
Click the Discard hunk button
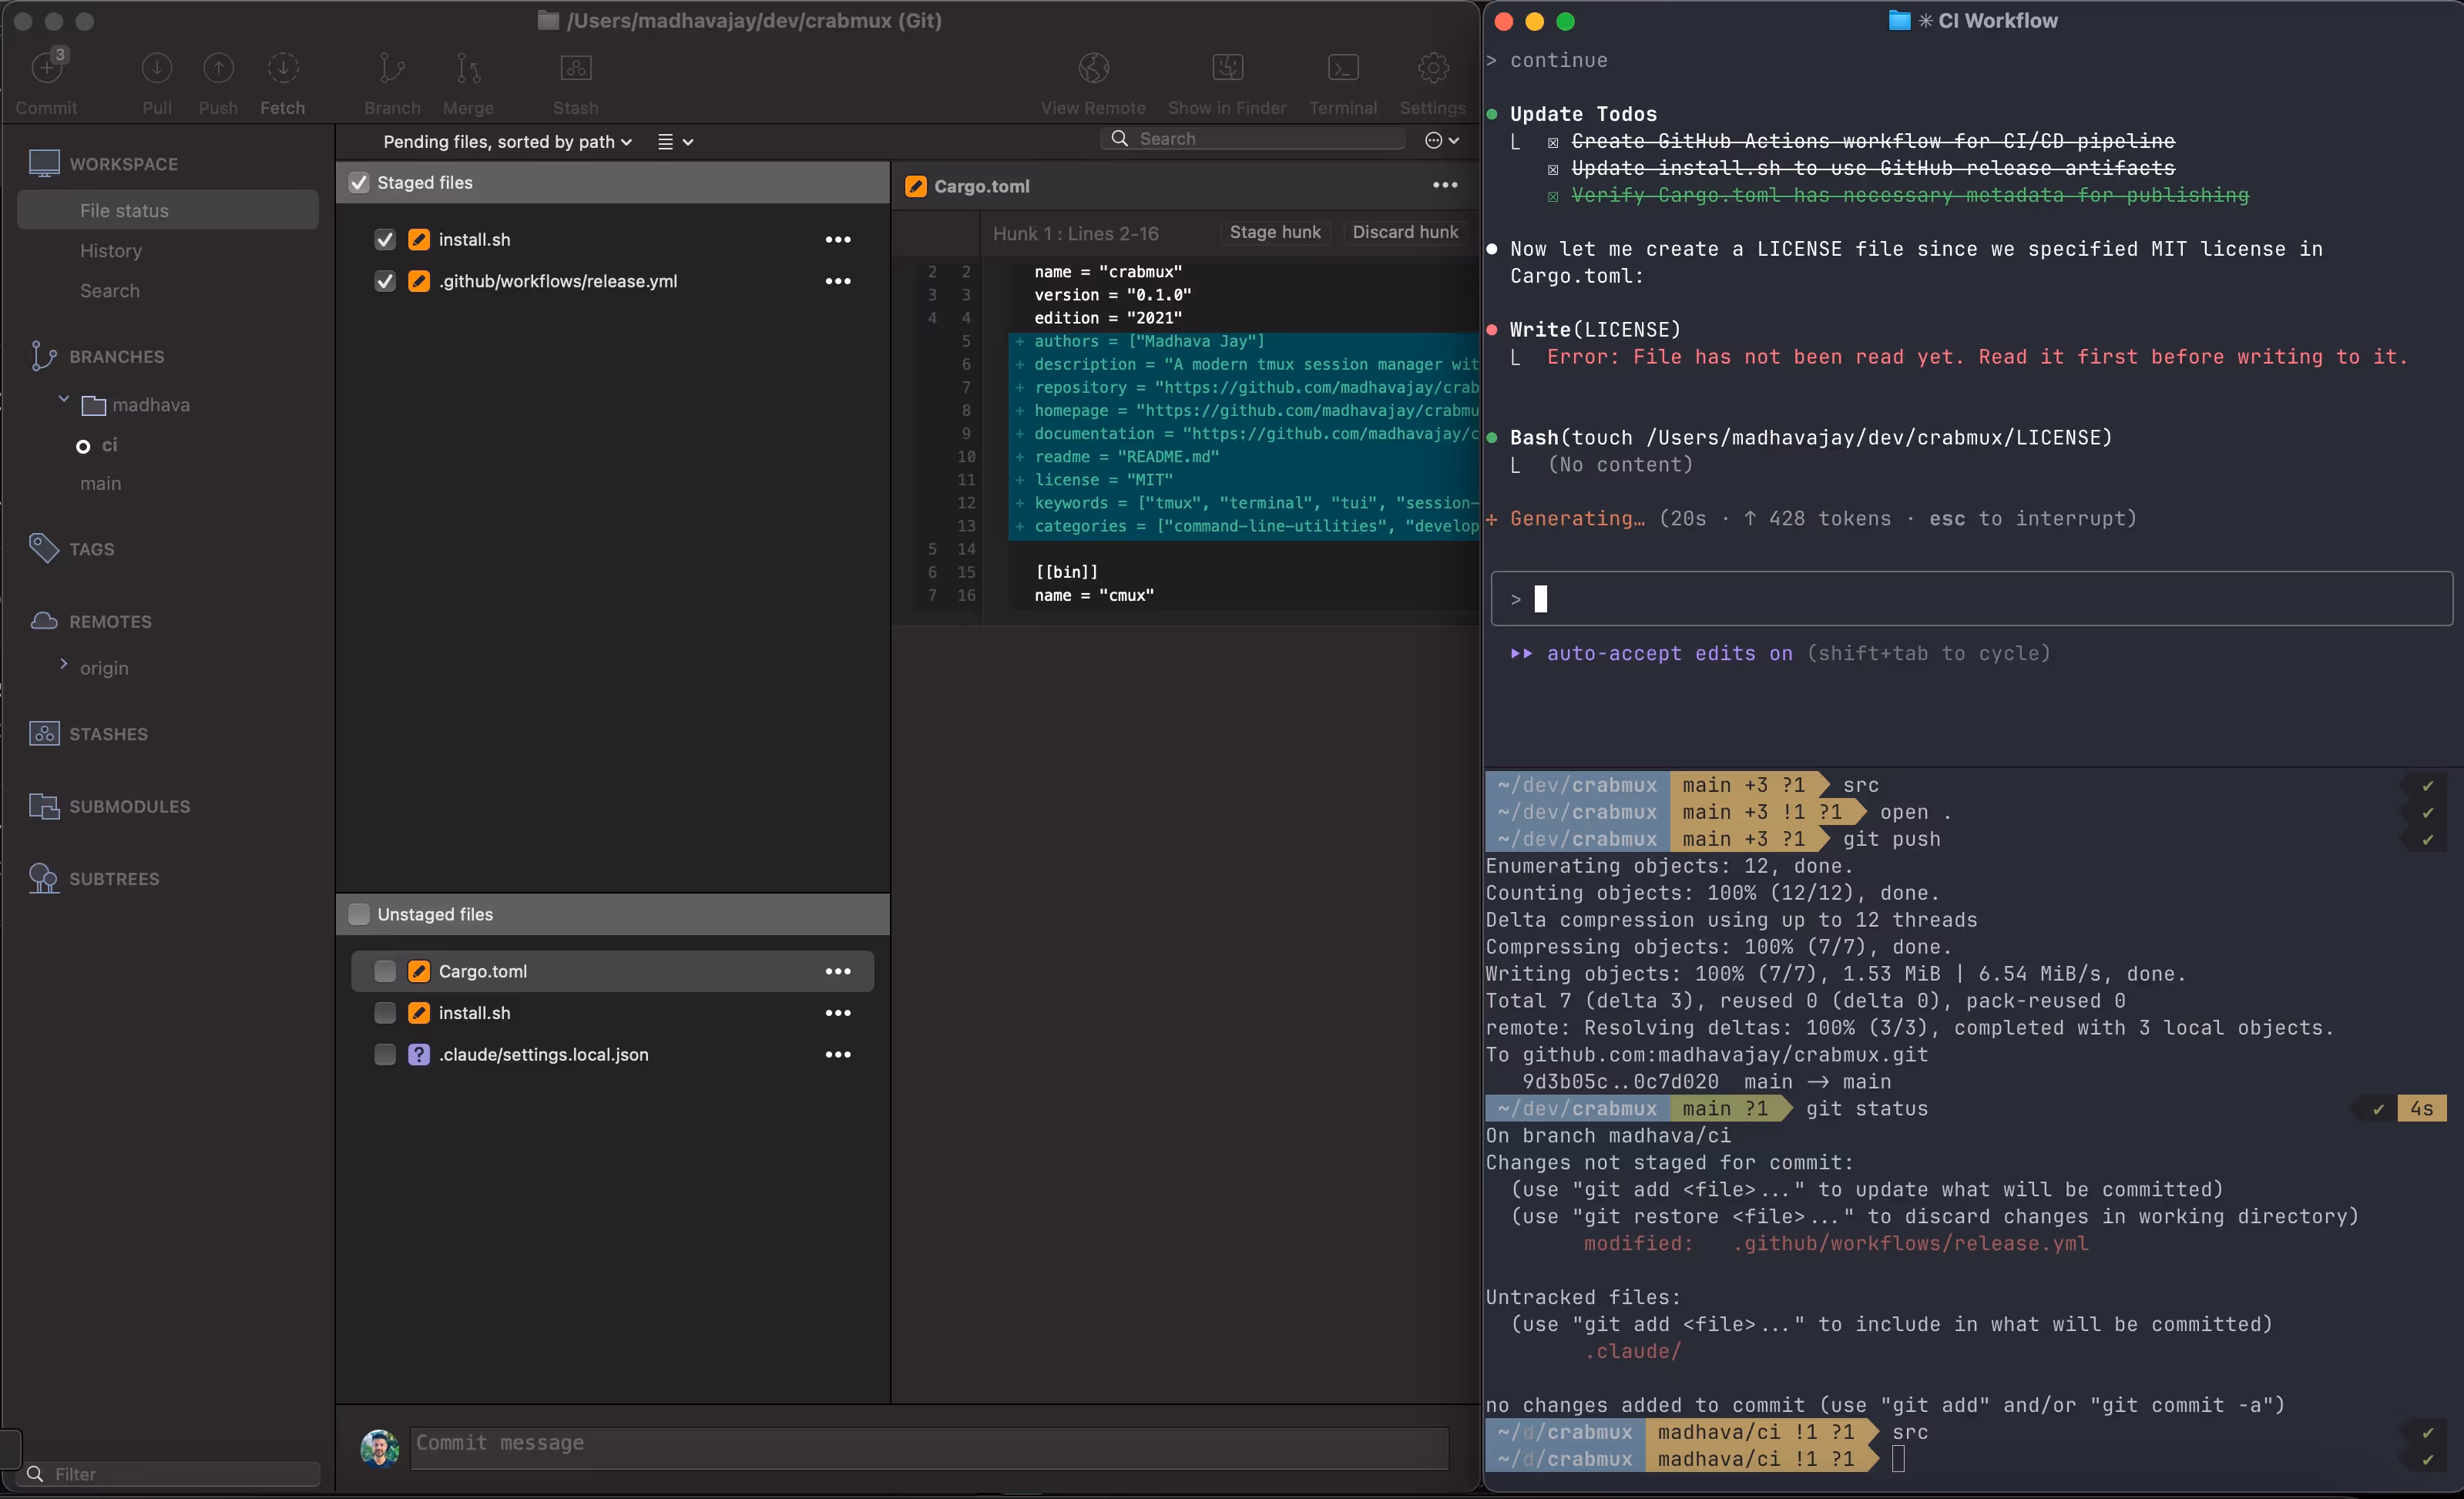(1405, 232)
